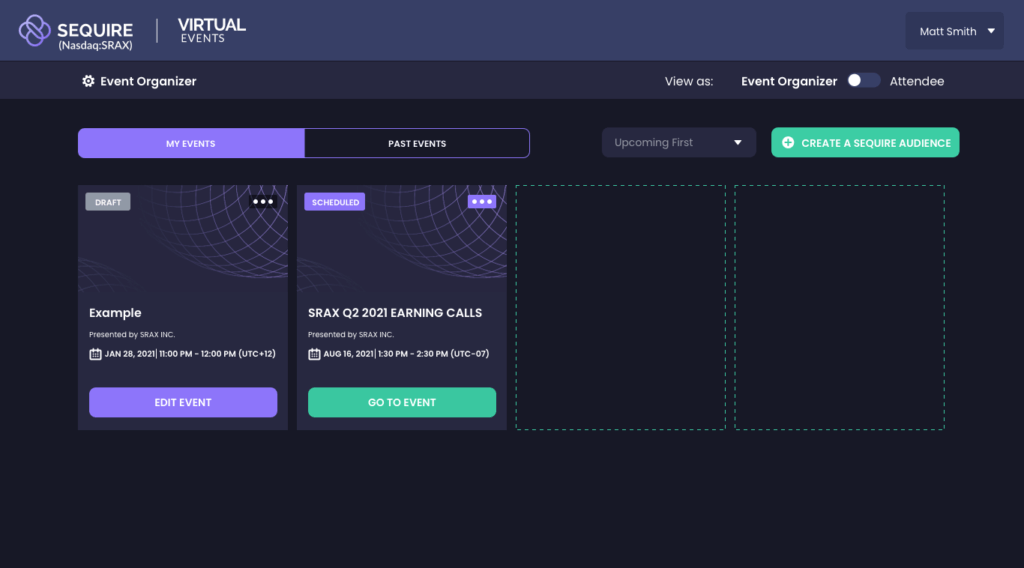The height and width of the screenshot is (568, 1024).
Task: Click the DRAFT status badge
Action: click(108, 202)
